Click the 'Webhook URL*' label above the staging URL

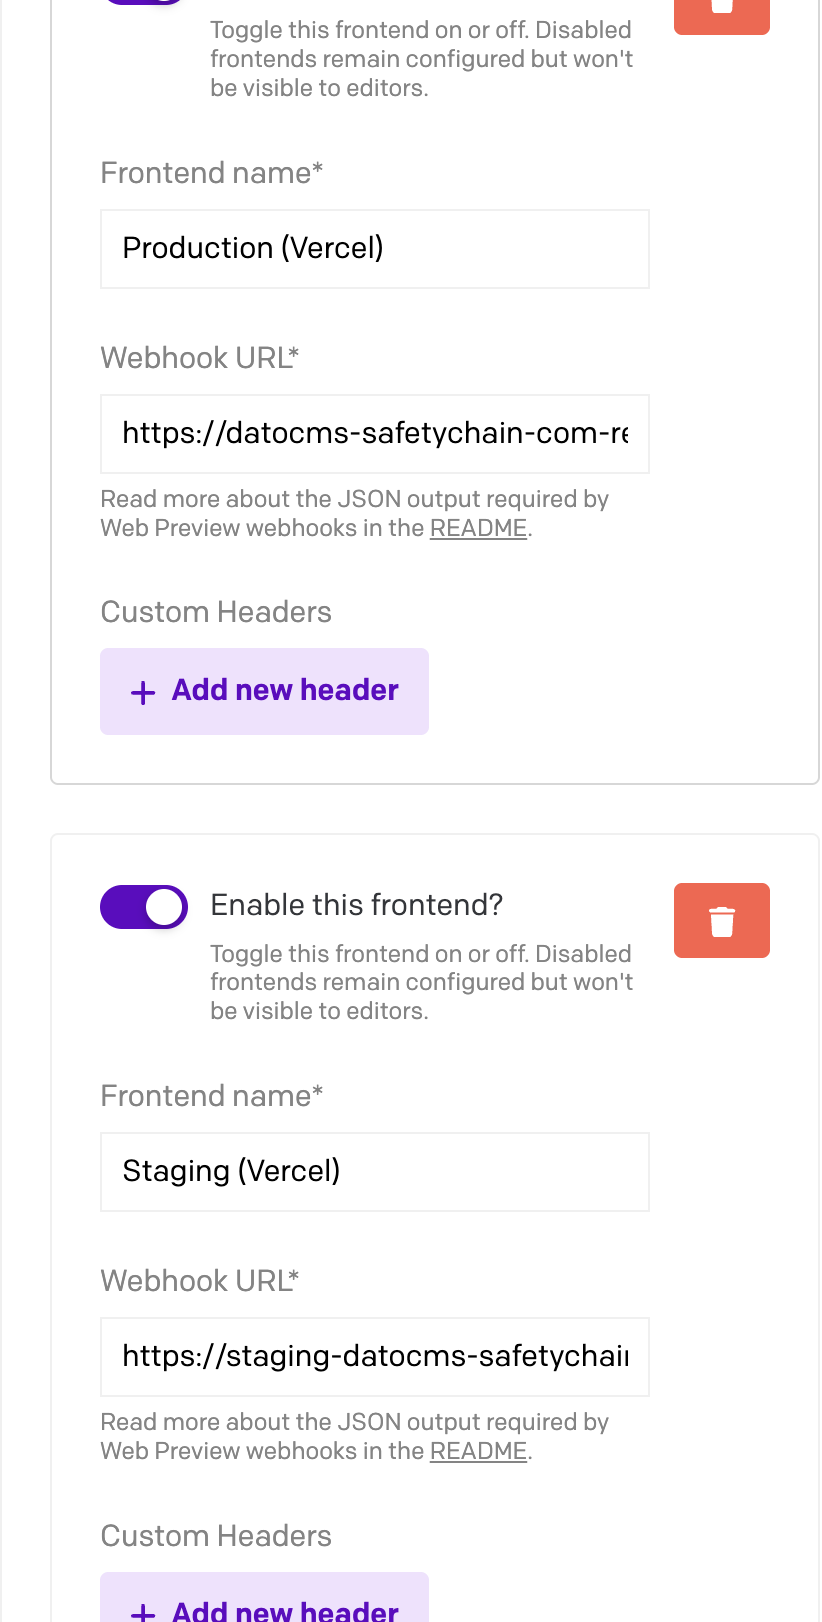coord(200,1281)
